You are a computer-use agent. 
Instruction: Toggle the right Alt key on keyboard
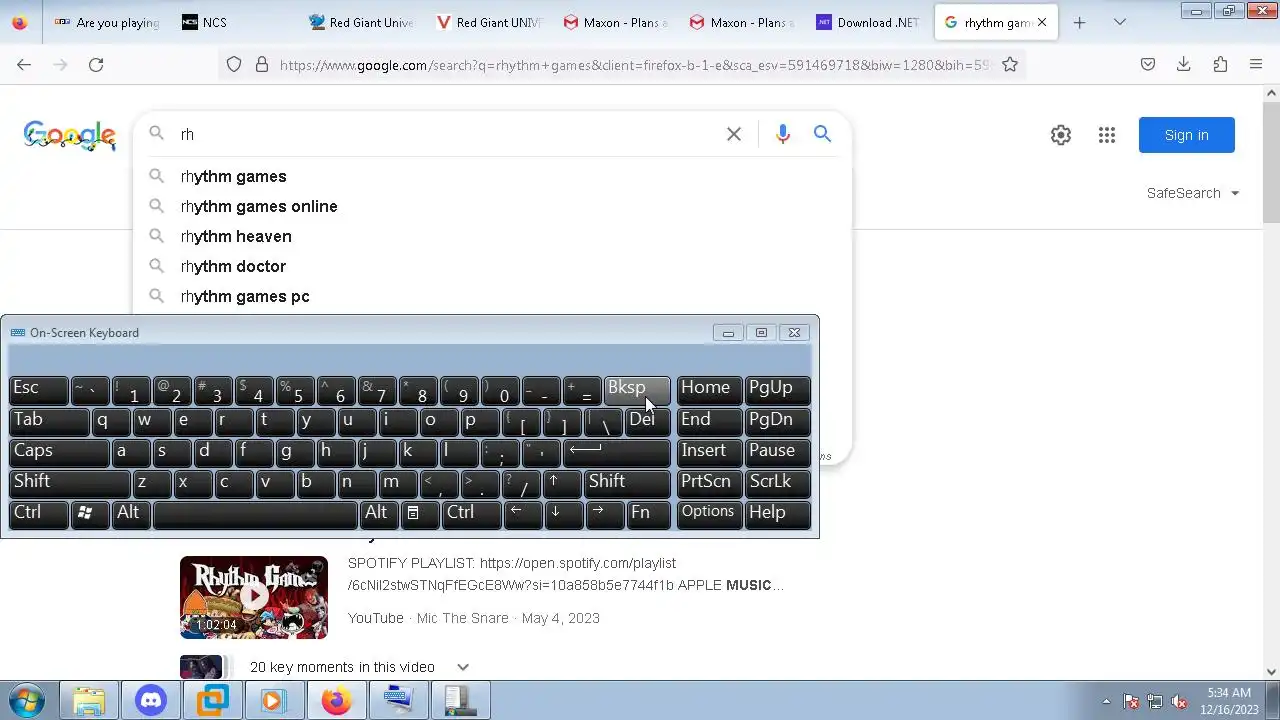(x=379, y=514)
